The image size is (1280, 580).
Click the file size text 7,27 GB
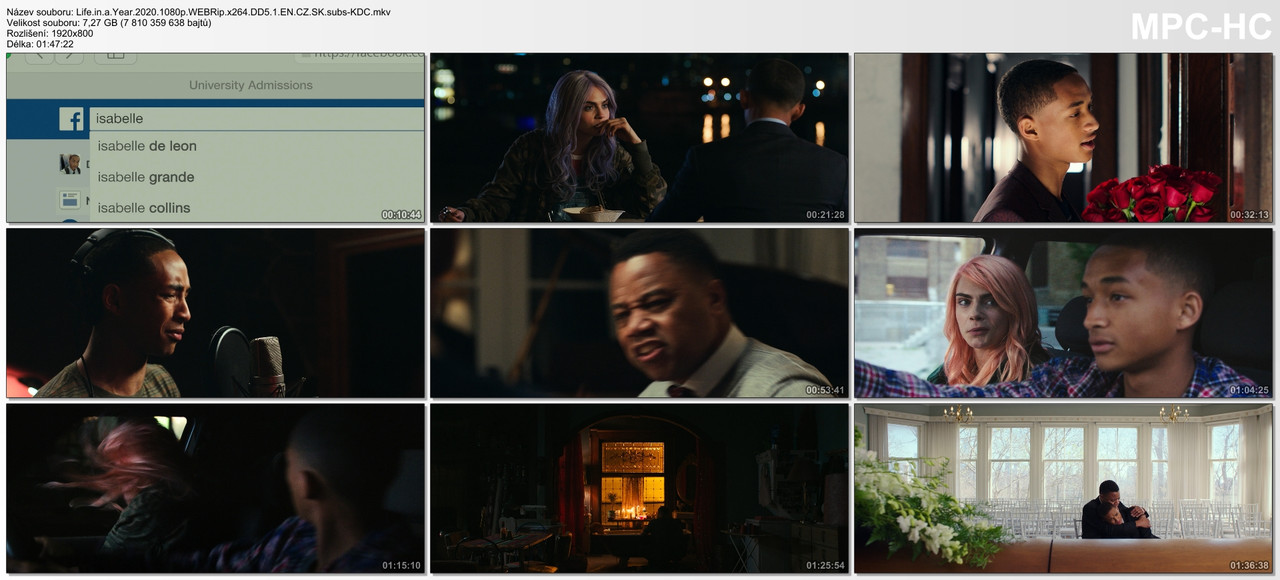click(x=109, y=22)
